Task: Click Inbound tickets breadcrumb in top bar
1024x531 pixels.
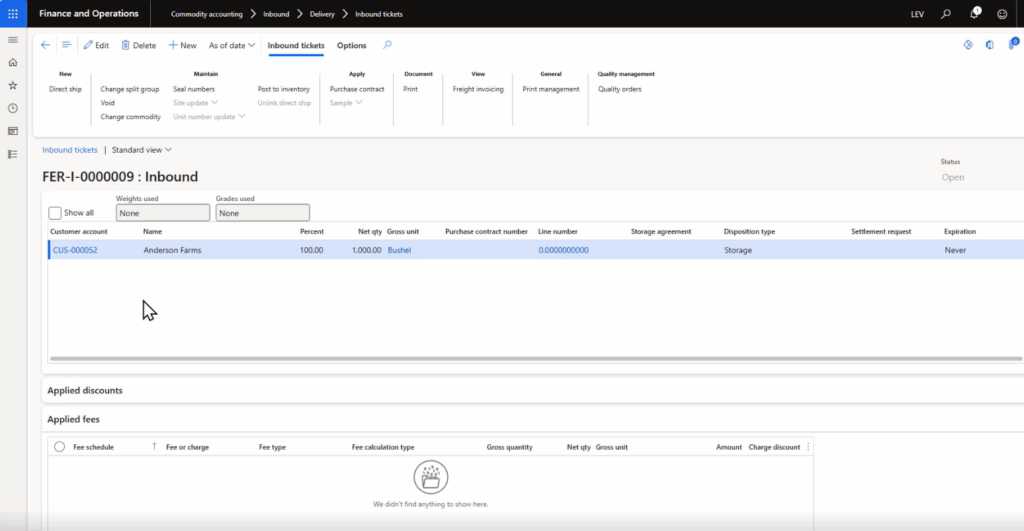Action: pyautogui.click(x=379, y=14)
